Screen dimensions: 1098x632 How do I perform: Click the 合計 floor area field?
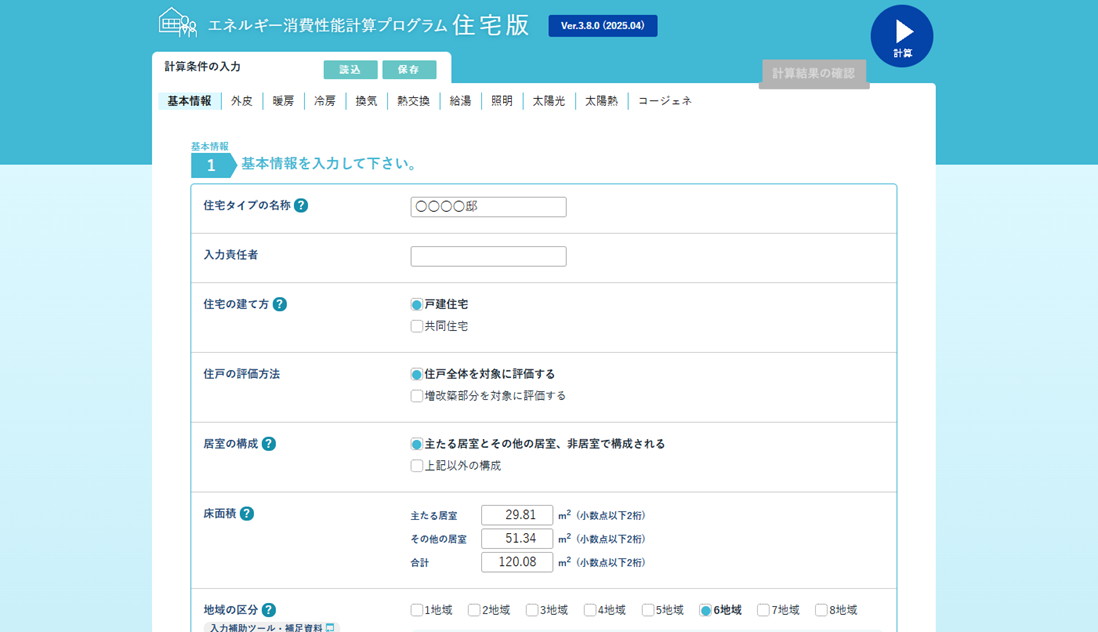[517, 562]
